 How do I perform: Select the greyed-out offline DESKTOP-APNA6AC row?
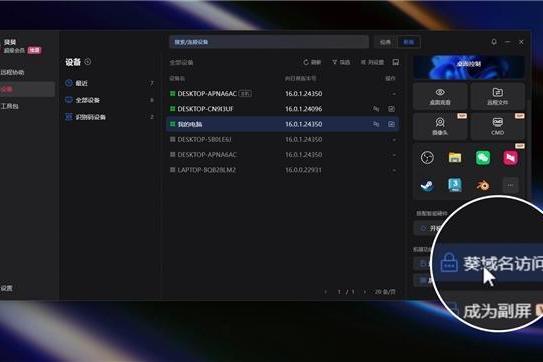(x=283, y=154)
